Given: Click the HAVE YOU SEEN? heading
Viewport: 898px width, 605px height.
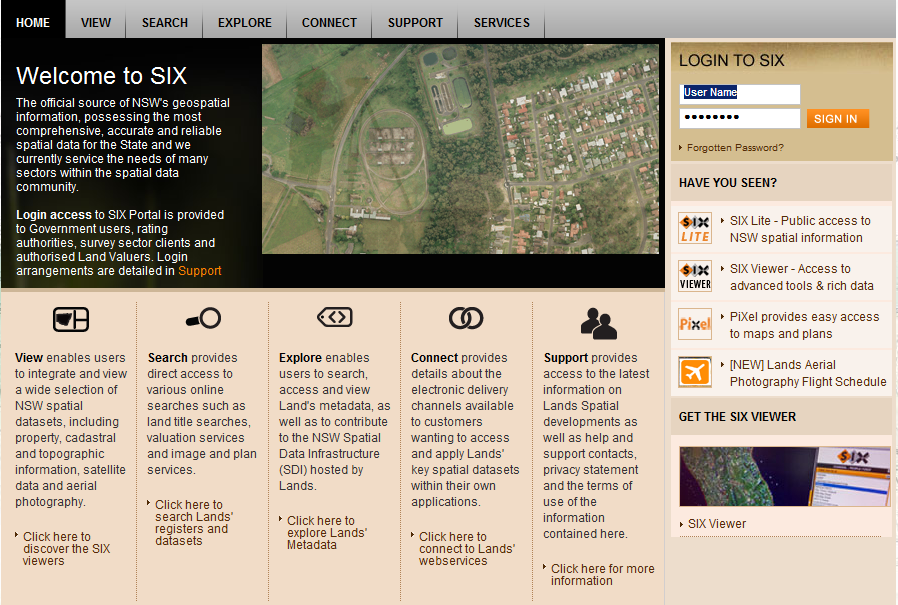Looking at the screenshot, I should (727, 183).
